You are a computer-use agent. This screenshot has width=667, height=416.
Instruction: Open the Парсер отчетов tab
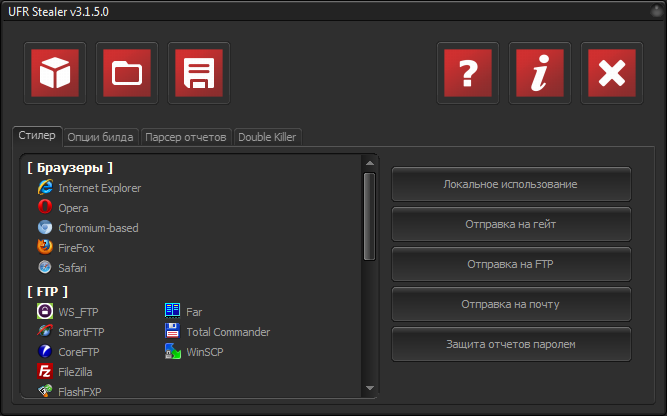click(186, 137)
